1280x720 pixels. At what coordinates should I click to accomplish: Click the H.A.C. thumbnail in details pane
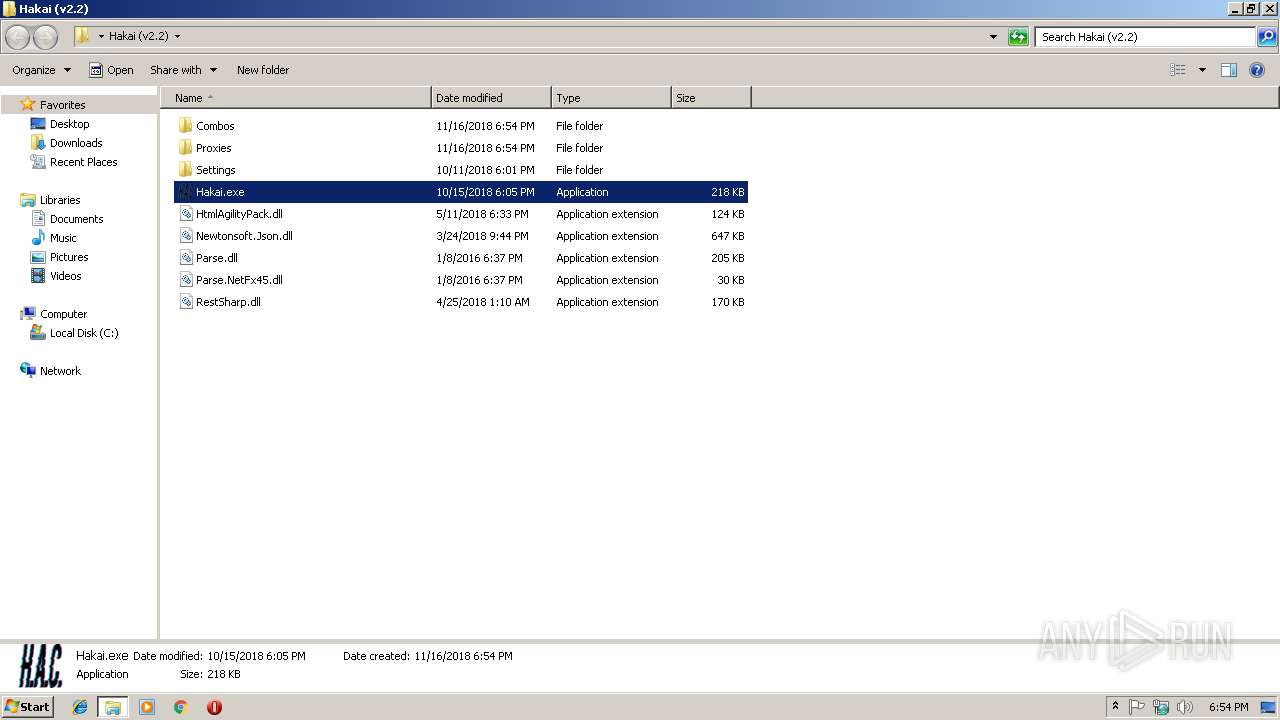pos(41,665)
